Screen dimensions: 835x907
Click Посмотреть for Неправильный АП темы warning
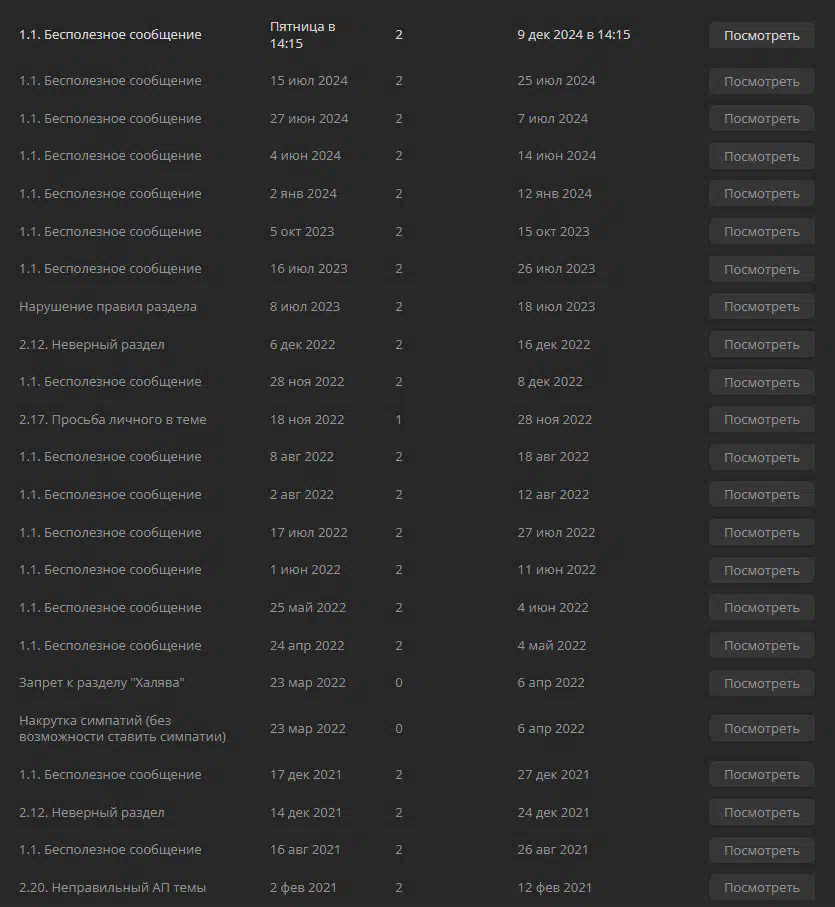762,887
